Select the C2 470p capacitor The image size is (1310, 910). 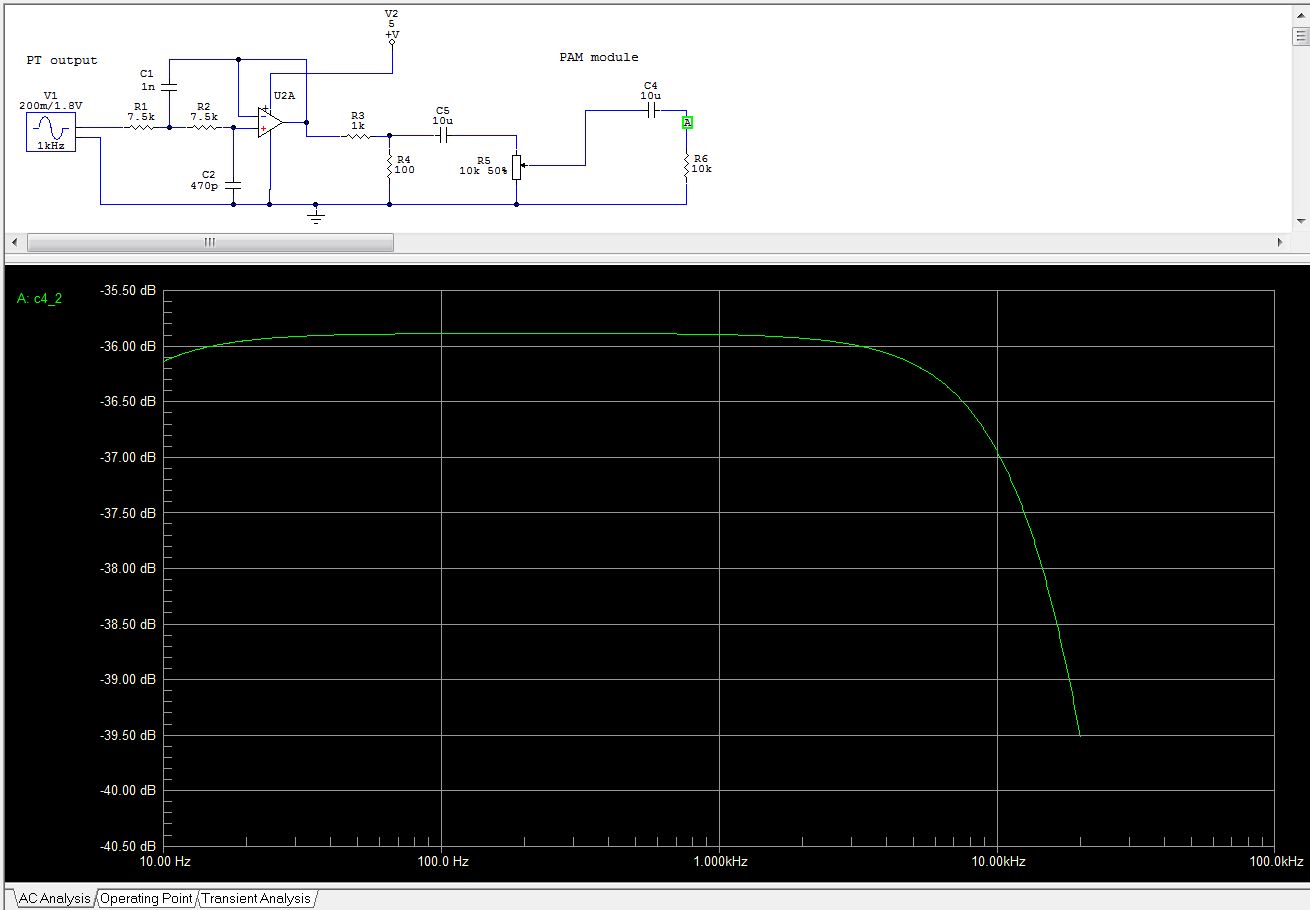233,185
